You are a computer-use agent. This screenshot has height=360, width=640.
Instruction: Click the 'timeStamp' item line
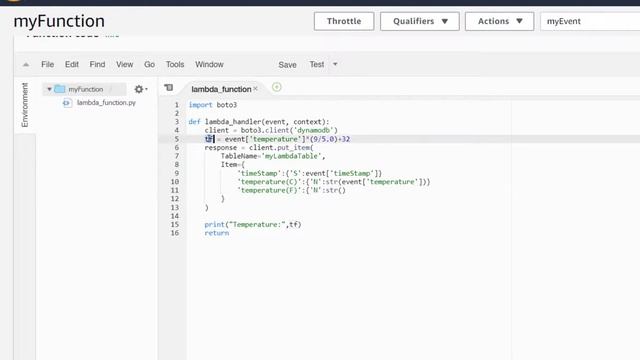point(310,173)
